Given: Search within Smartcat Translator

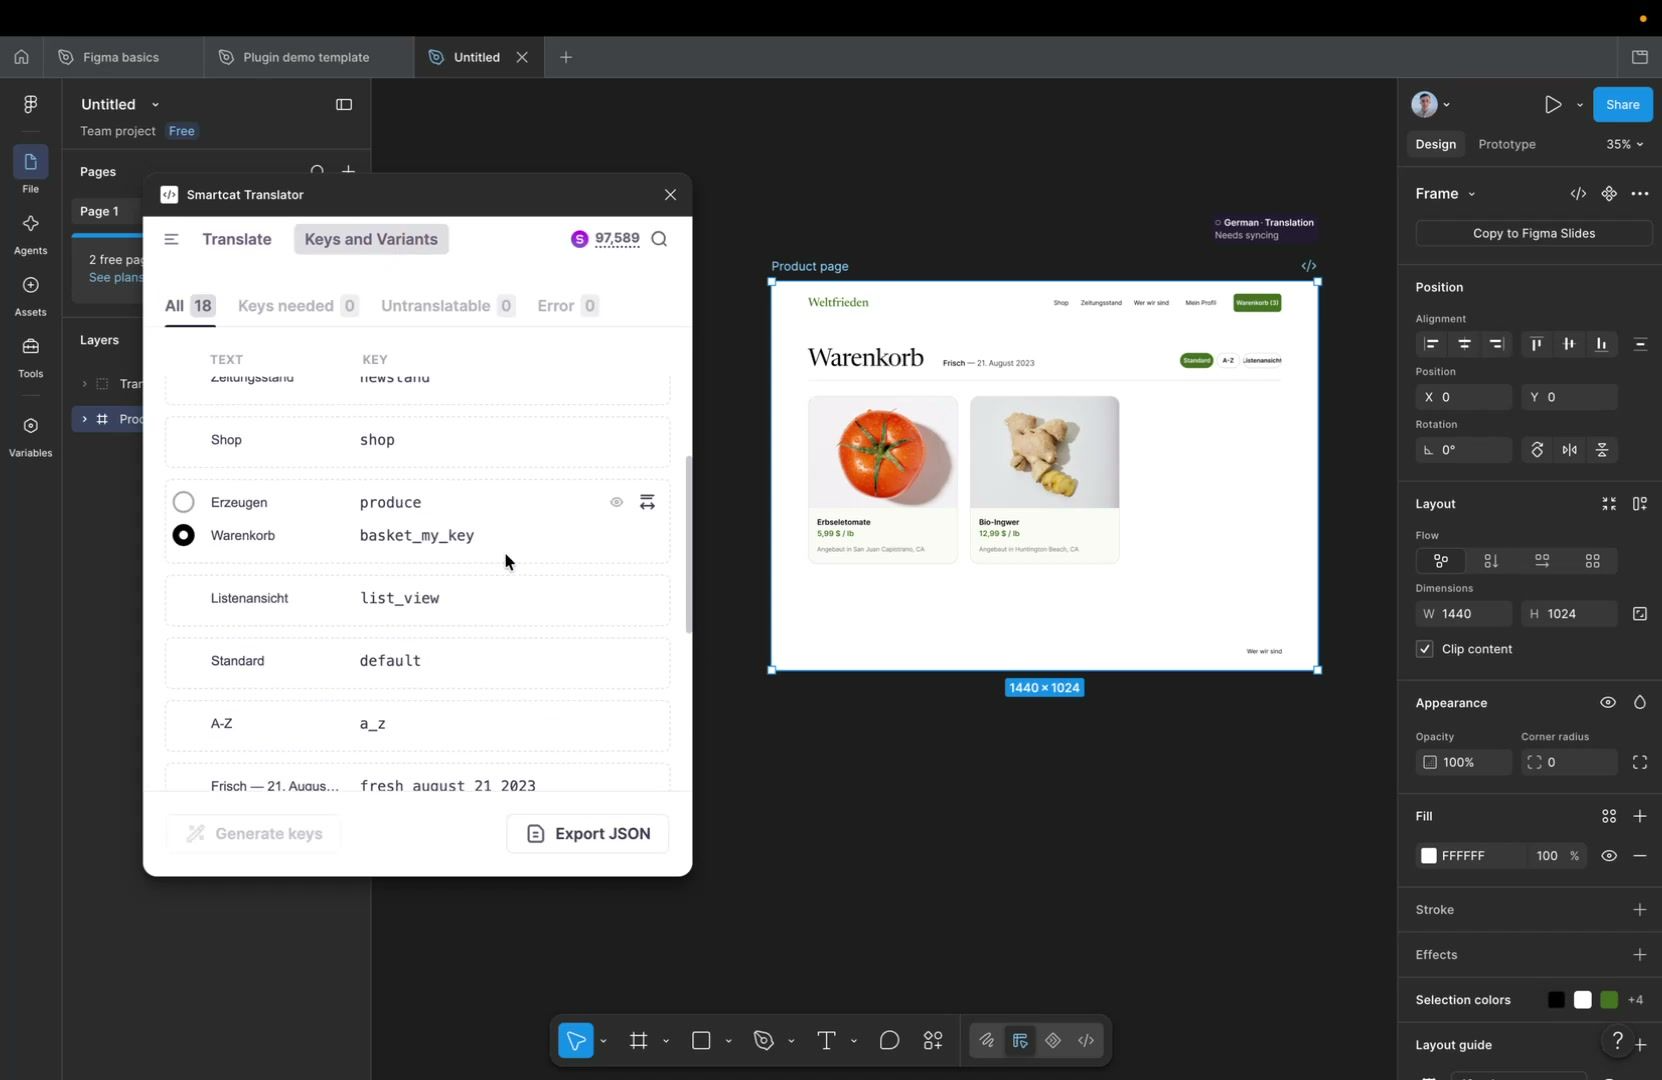Looking at the screenshot, I should (659, 239).
